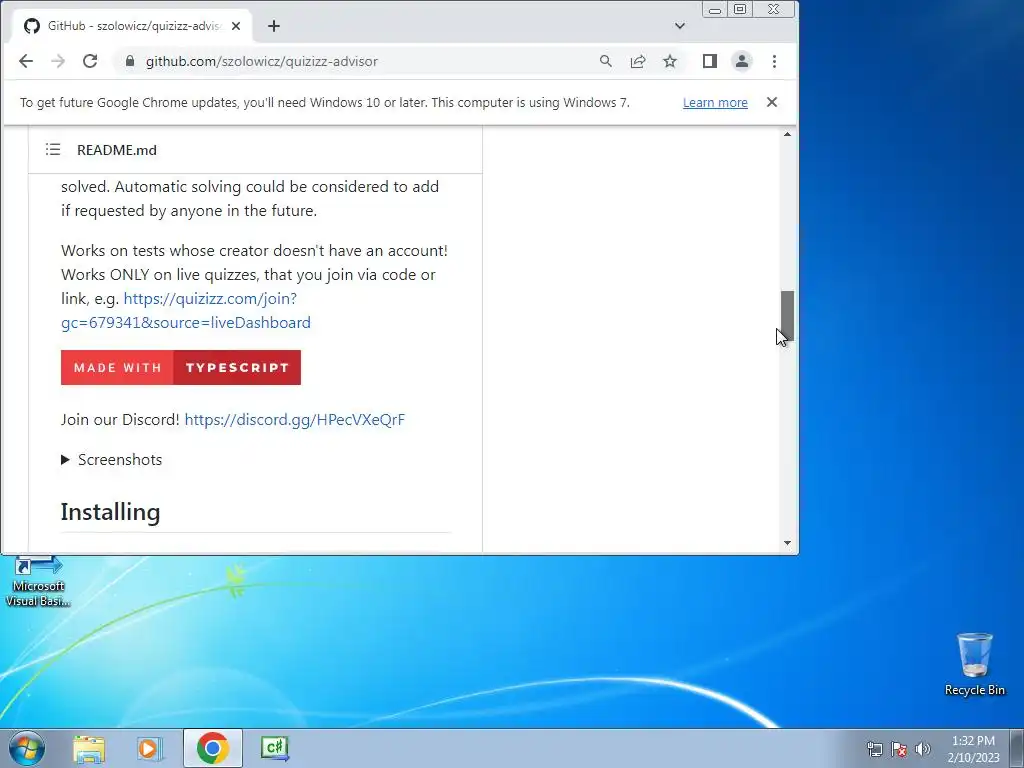Select the GitHub szolowicz/quizizz-advisor tab
The height and width of the screenshot is (768, 1024).
pyautogui.click(x=132, y=26)
